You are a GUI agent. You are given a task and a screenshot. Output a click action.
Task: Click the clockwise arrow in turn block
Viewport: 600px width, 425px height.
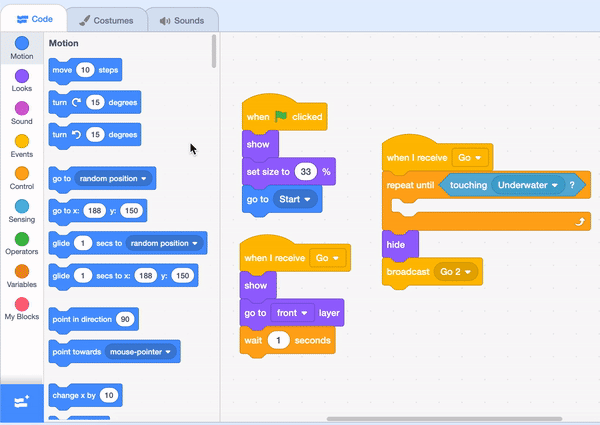77,102
